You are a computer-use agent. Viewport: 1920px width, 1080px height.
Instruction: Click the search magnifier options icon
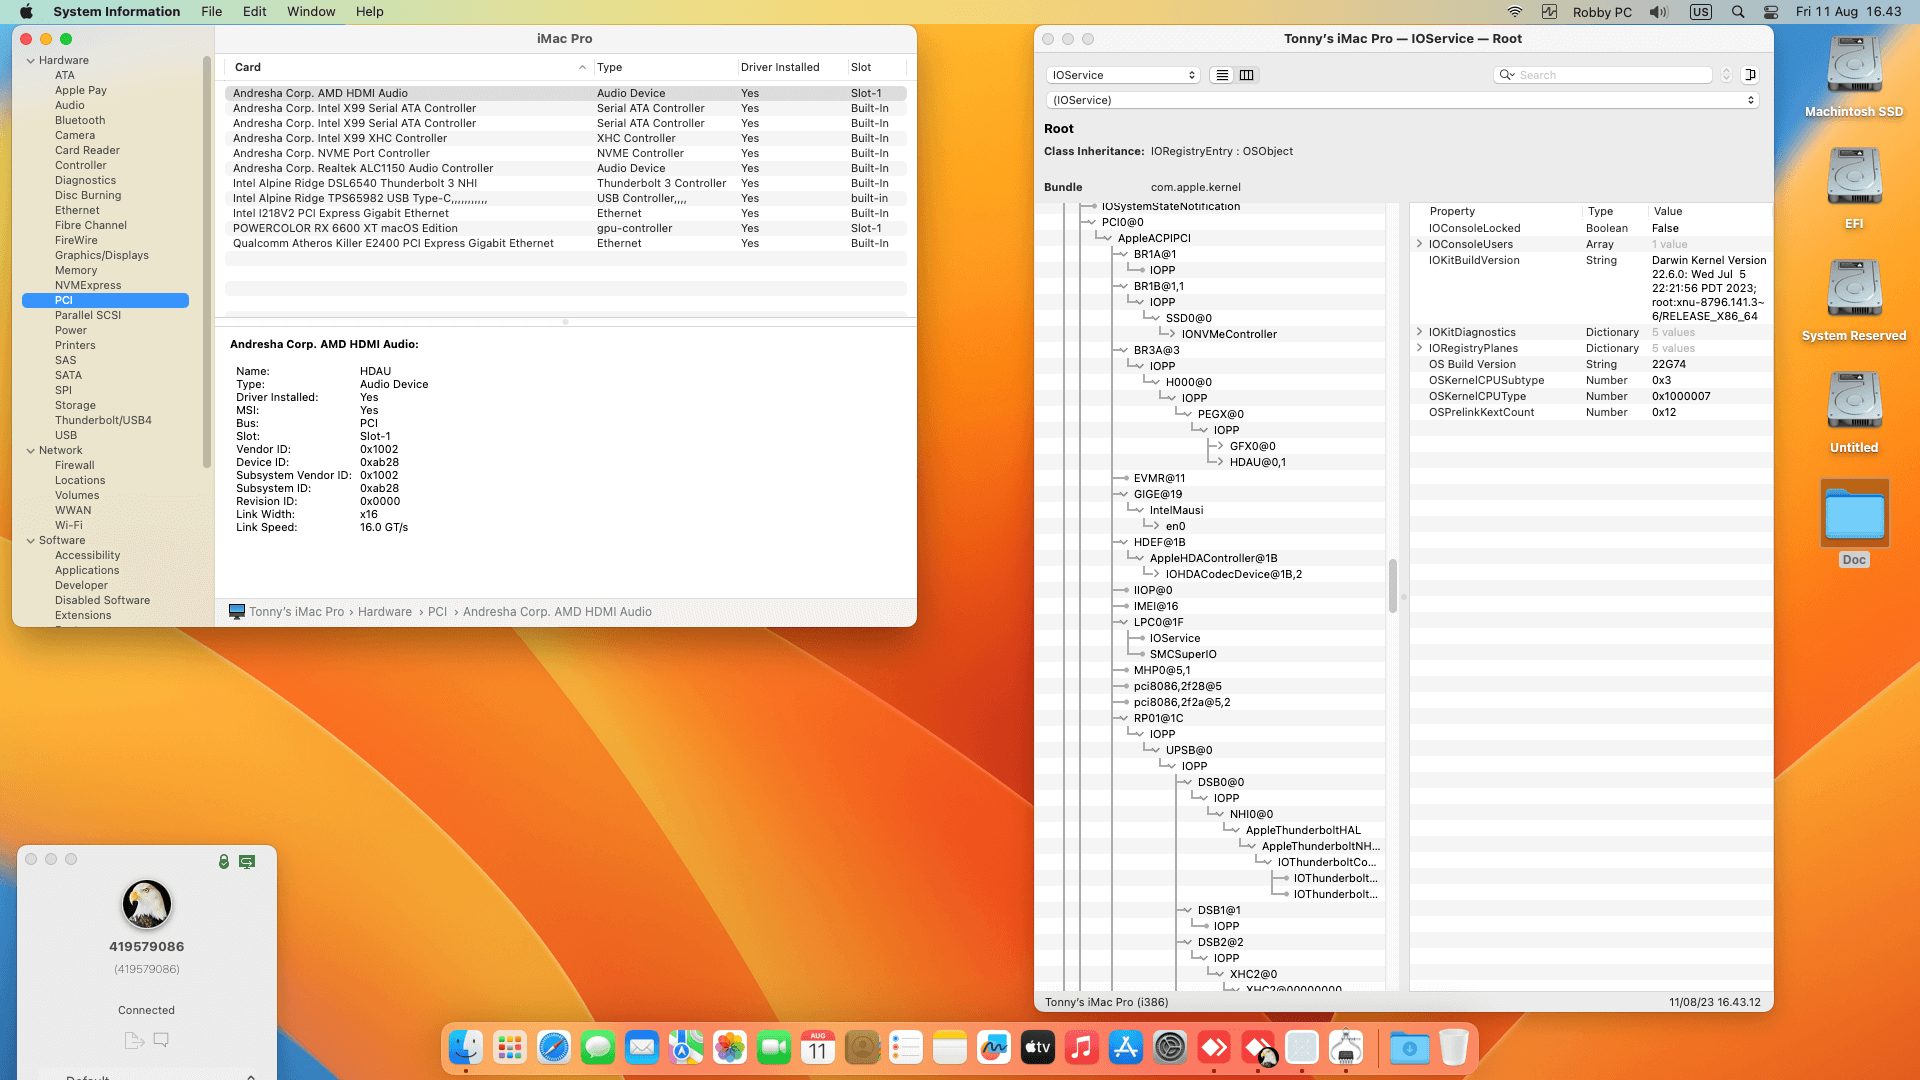point(1506,75)
